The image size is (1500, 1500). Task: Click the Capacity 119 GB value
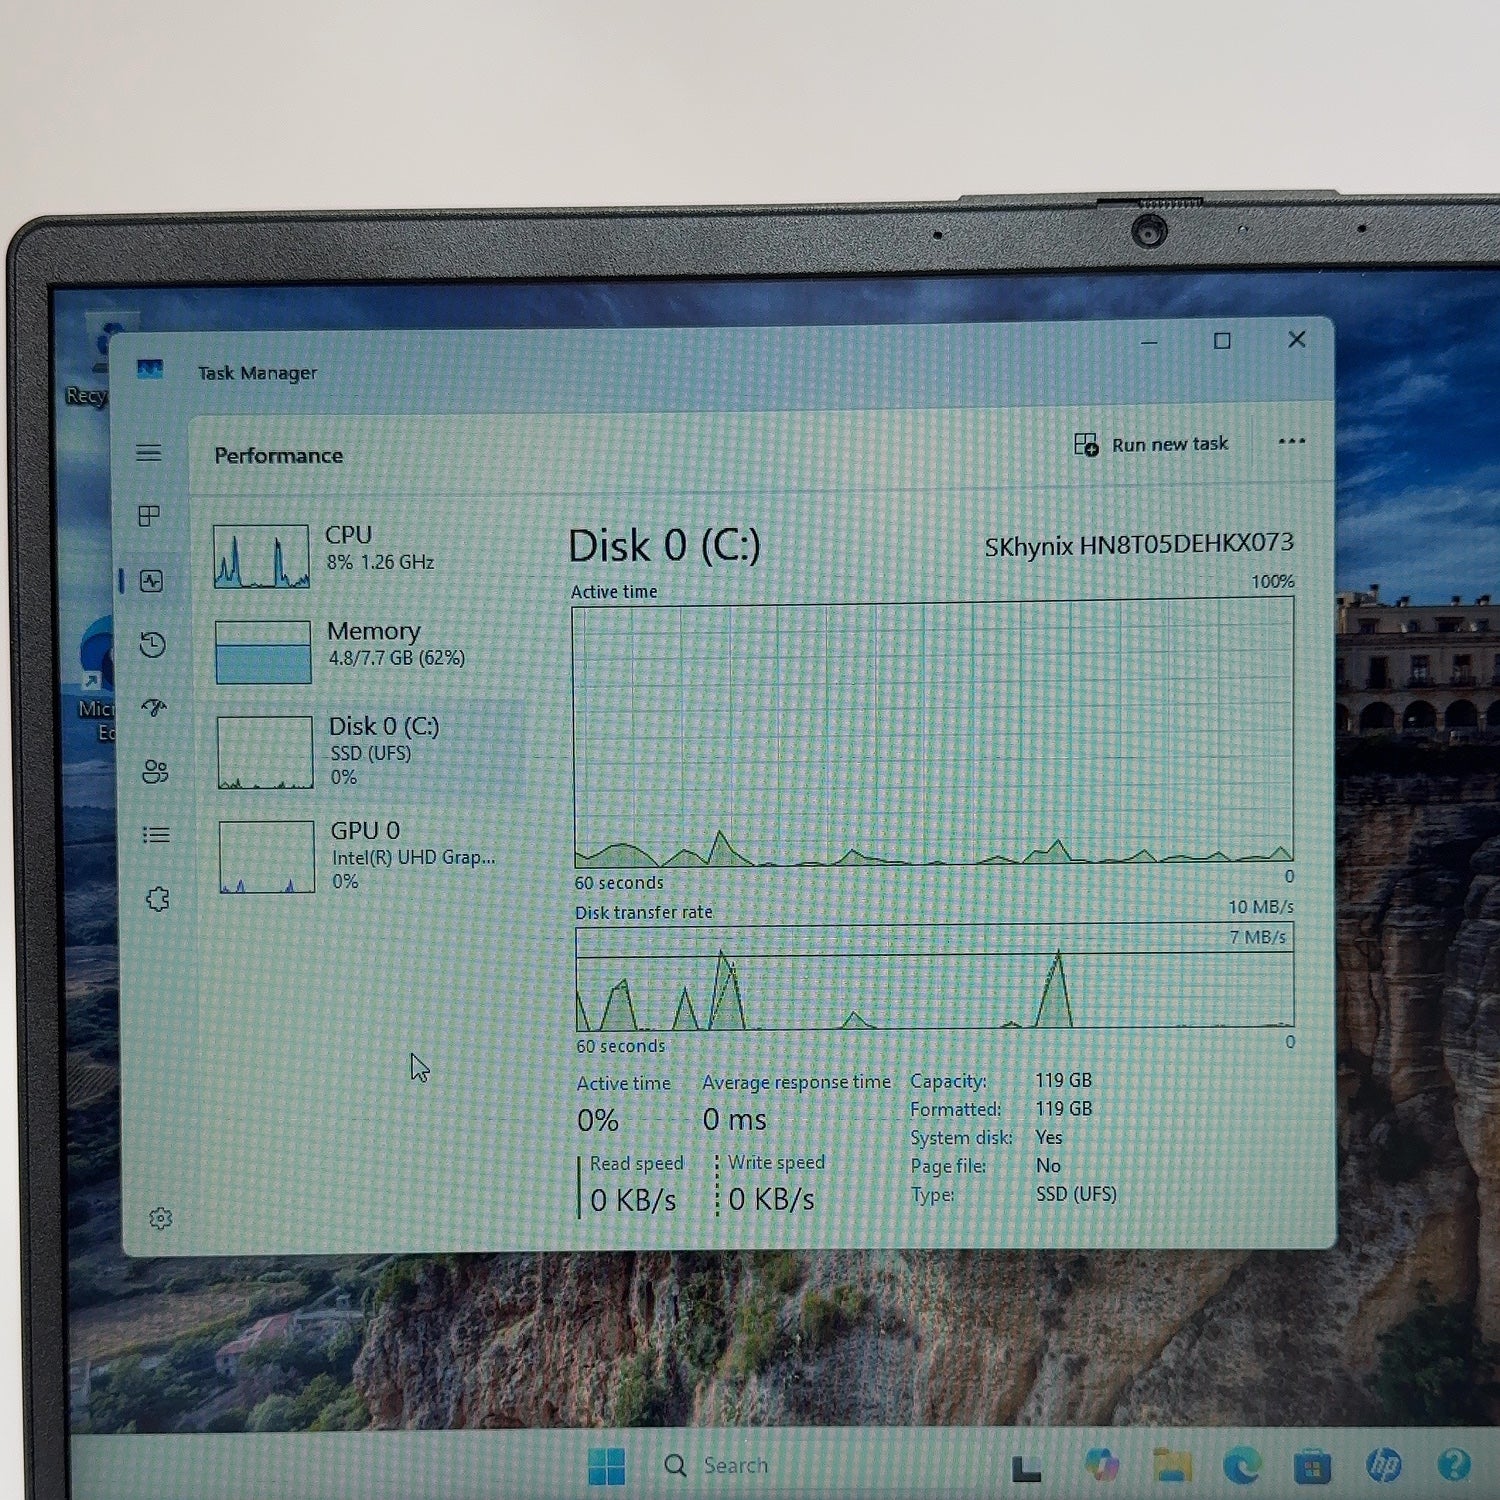(x=1064, y=1080)
